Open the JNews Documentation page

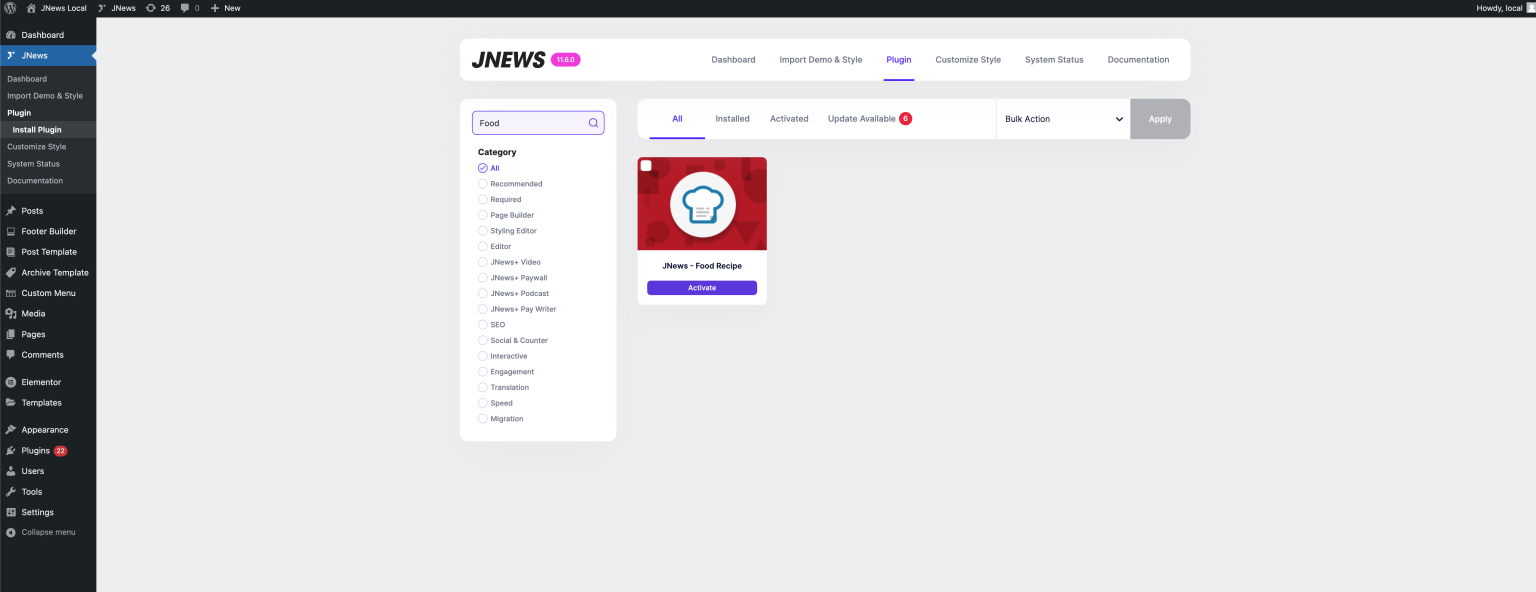(x=1138, y=60)
